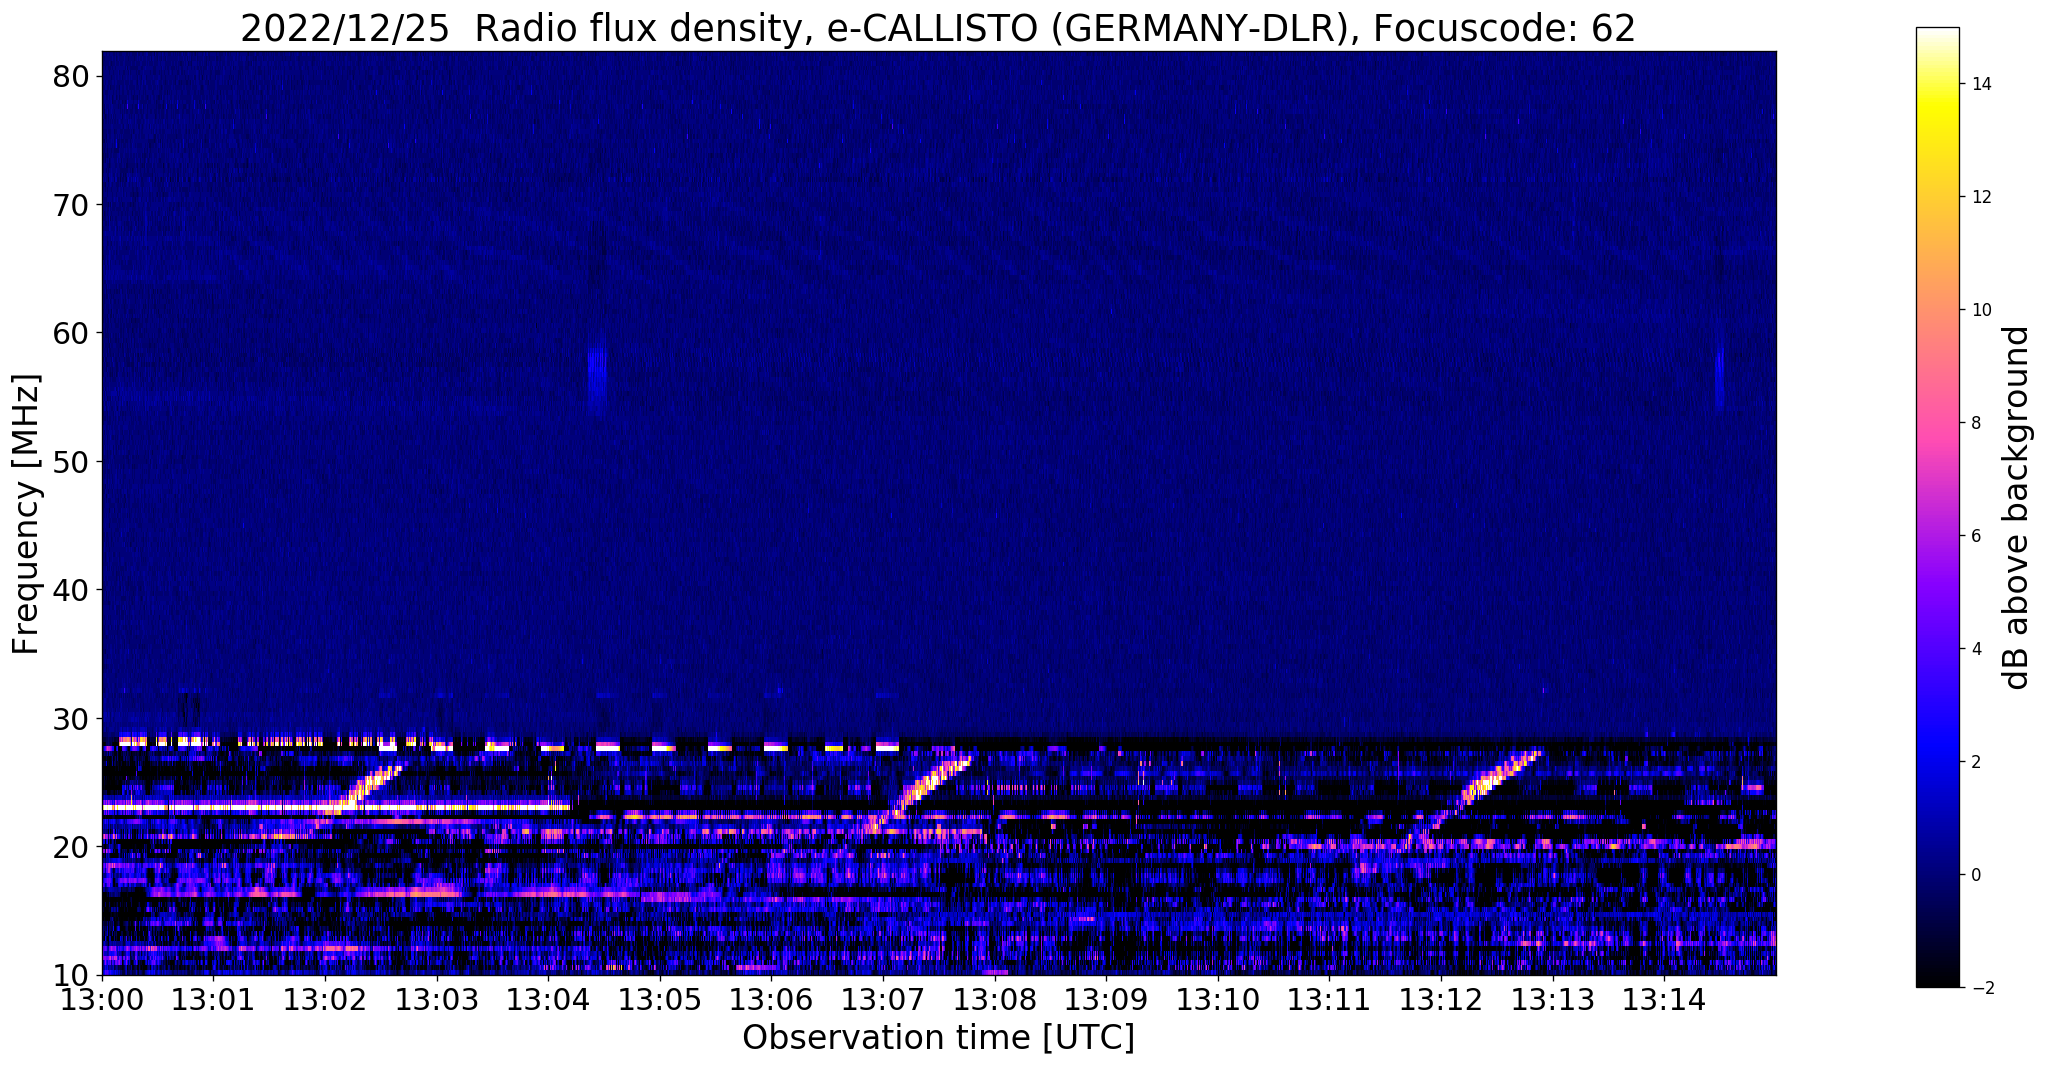Click the 13:05 time tick label
Image resolution: width=2047 pixels, height=1067 pixels.
660,999
